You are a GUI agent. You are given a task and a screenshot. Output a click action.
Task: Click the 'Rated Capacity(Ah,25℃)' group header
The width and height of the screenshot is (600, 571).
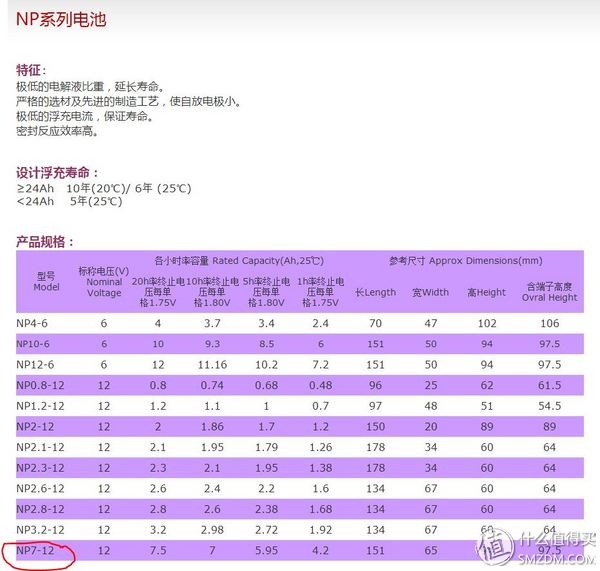click(239, 261)
